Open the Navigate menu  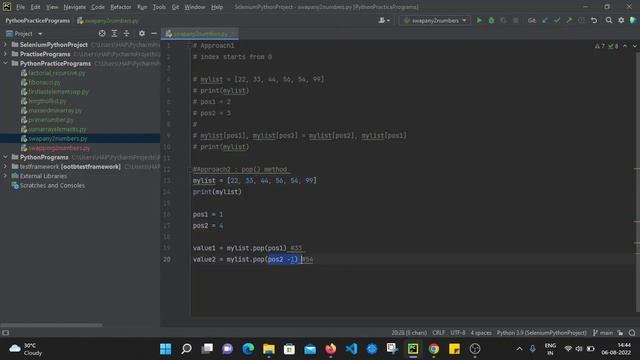point(75,7)
